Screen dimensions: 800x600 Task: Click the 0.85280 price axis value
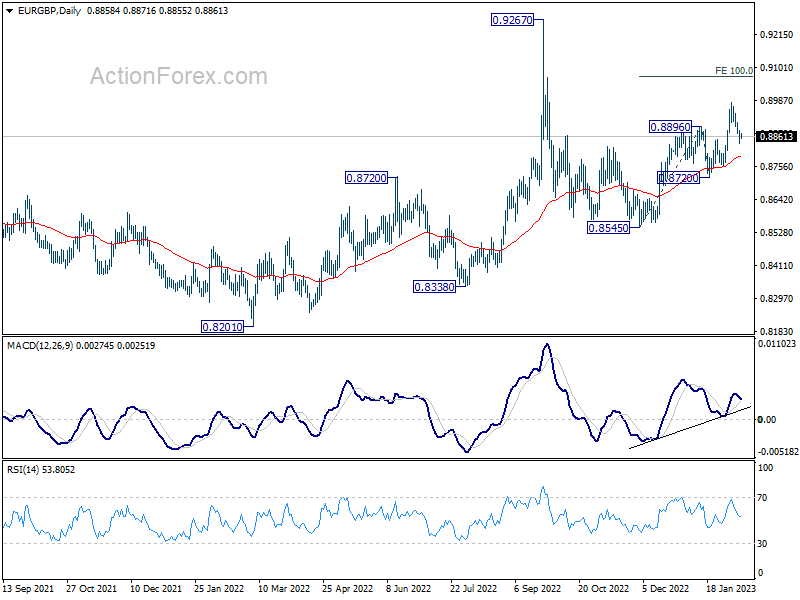pyautogui.click(x=777, y=232)
